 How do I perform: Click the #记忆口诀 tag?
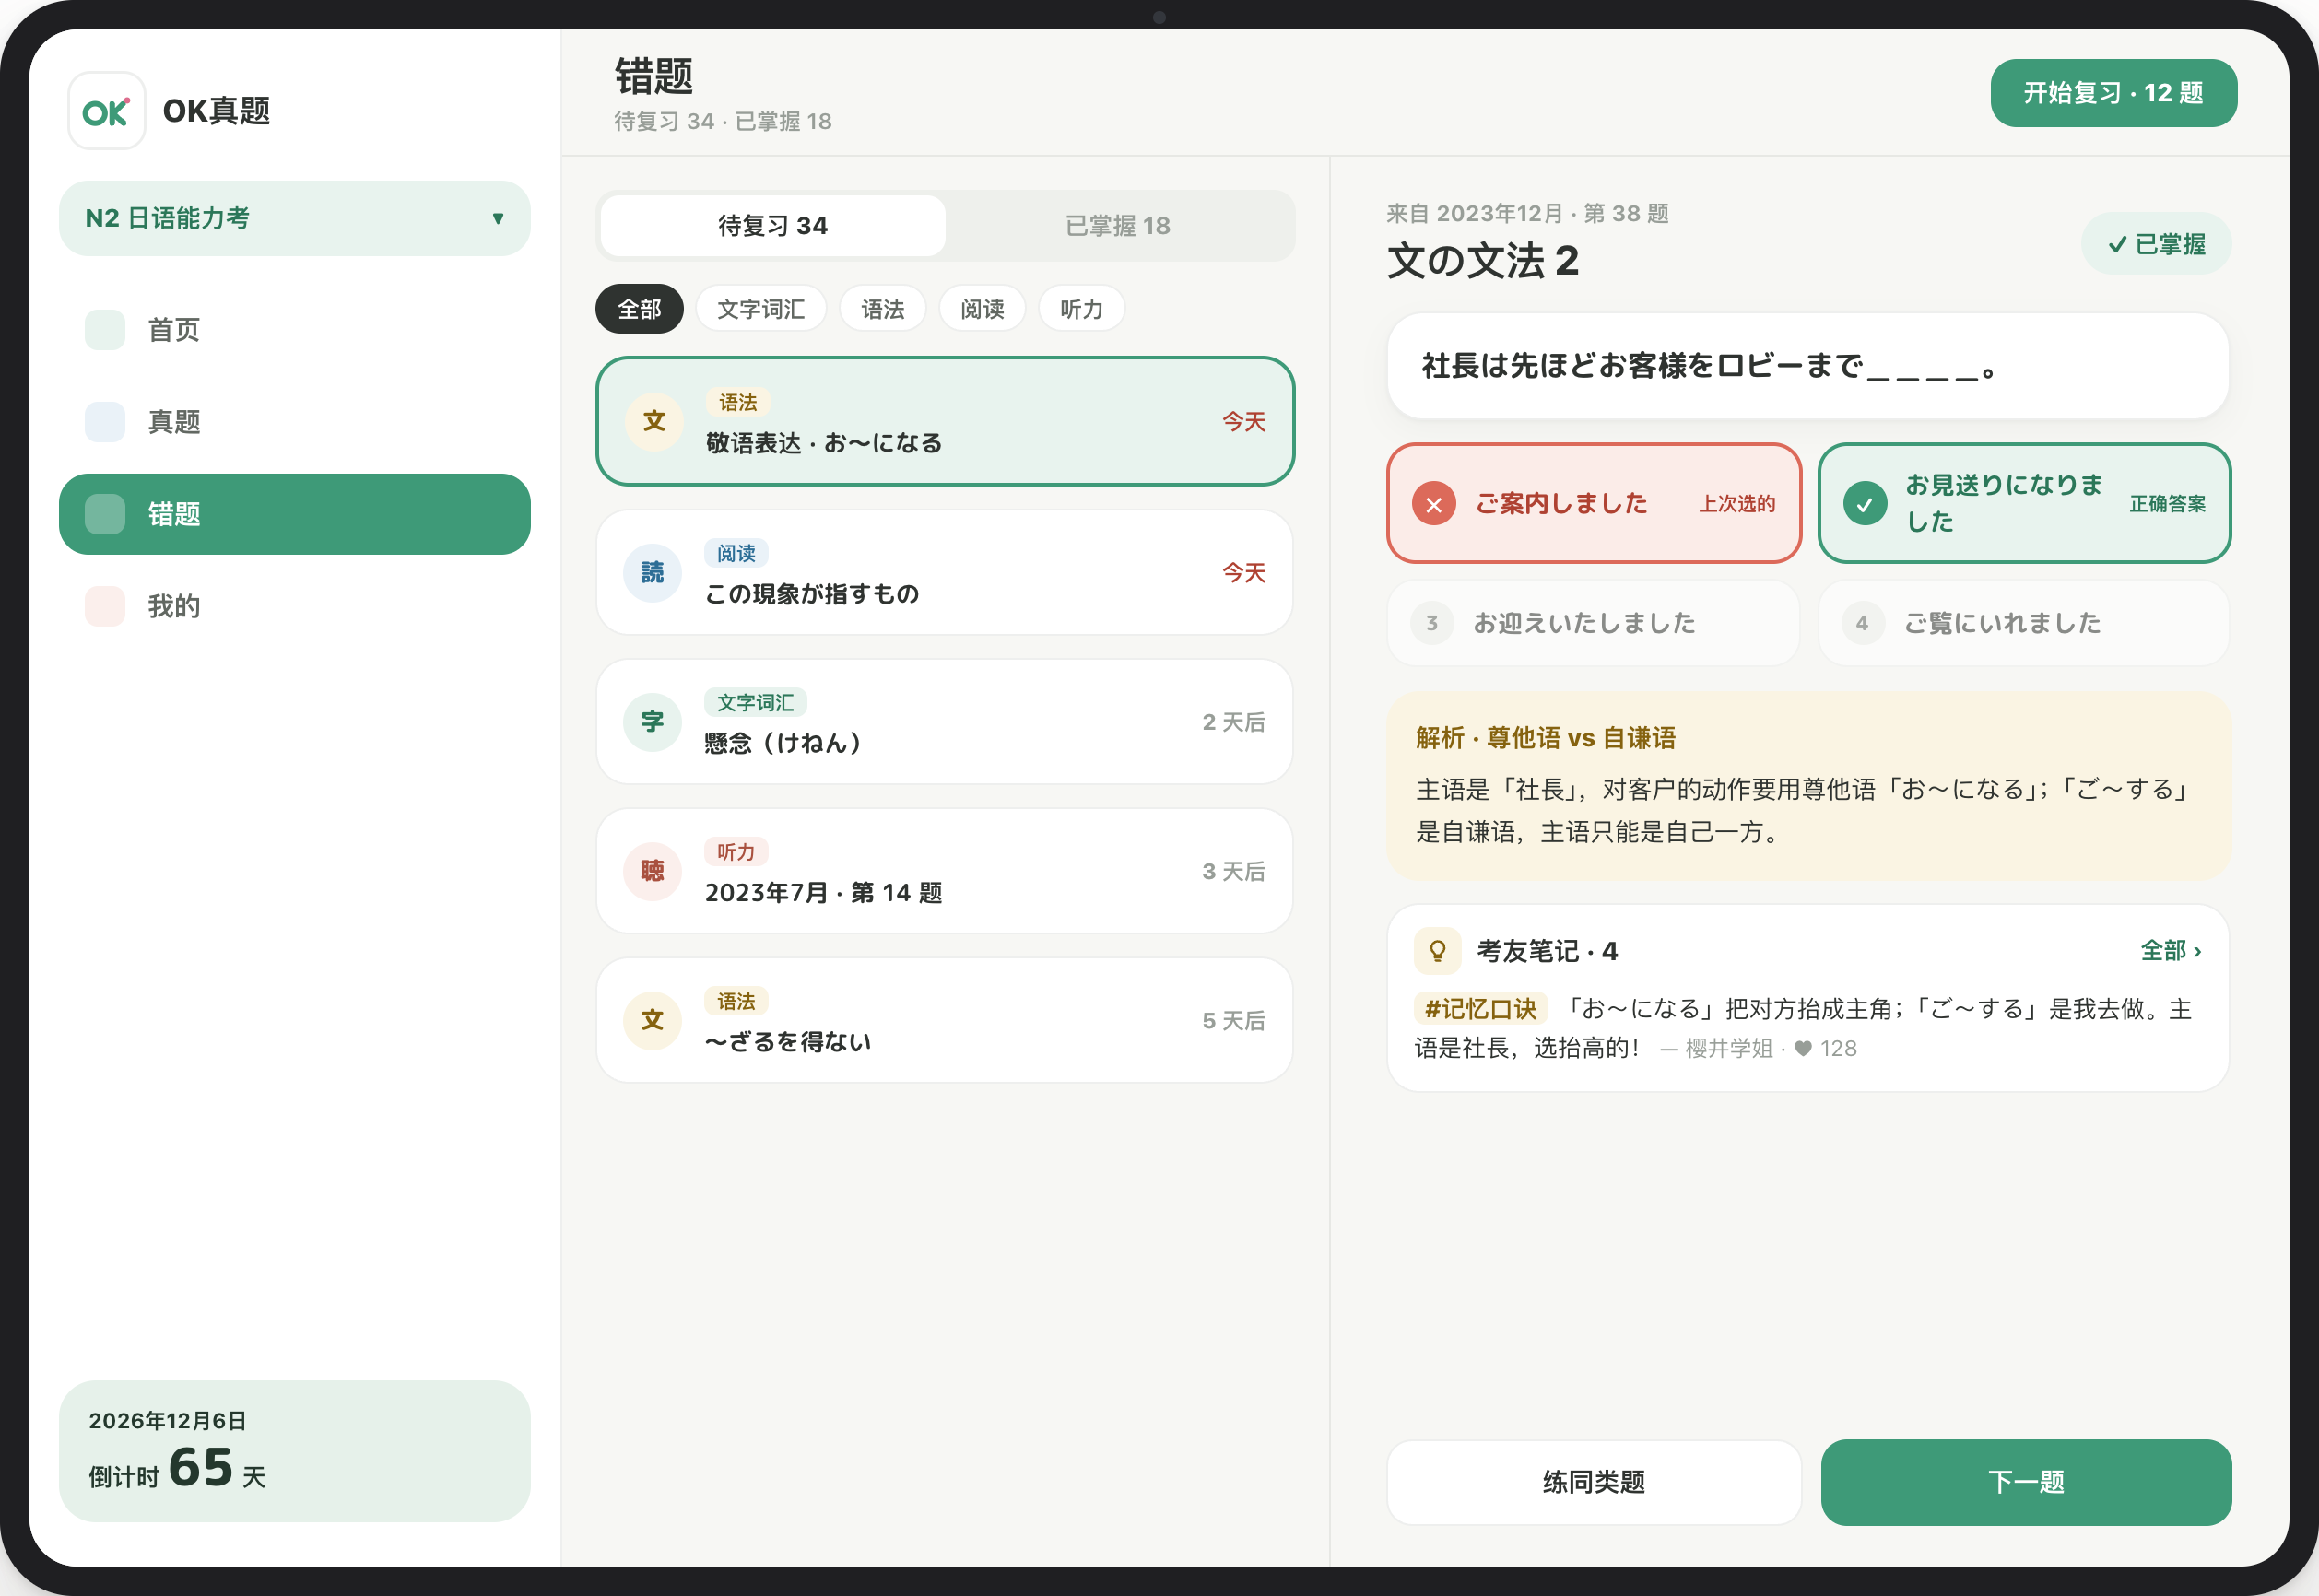[x=1480, y=1008]
